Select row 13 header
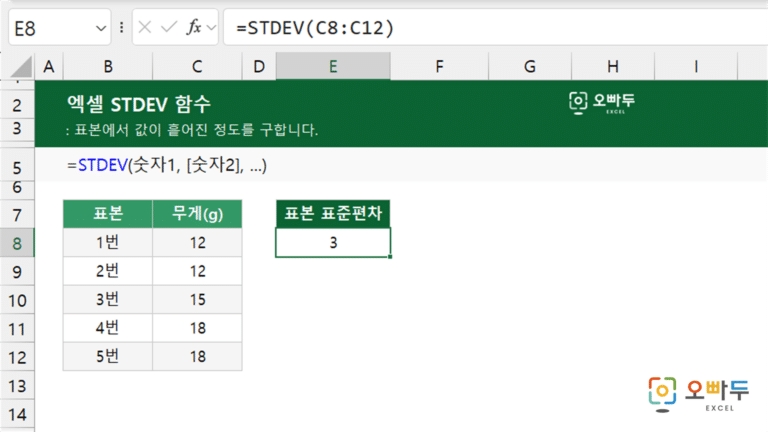 point(17,385)
